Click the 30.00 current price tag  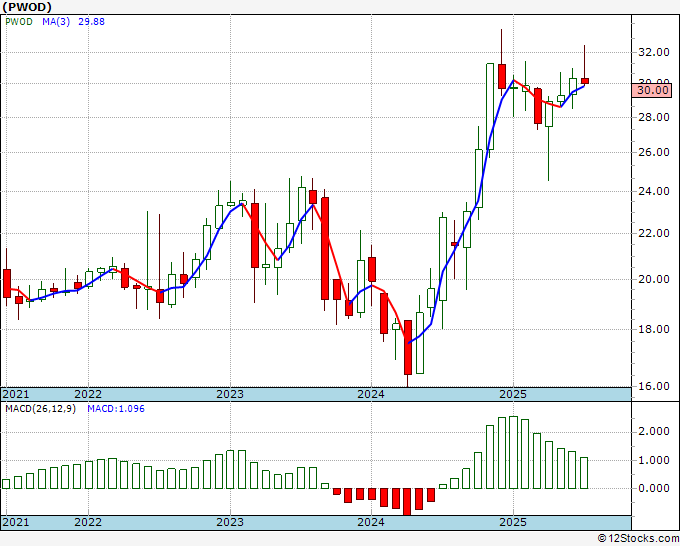point(651,90)
